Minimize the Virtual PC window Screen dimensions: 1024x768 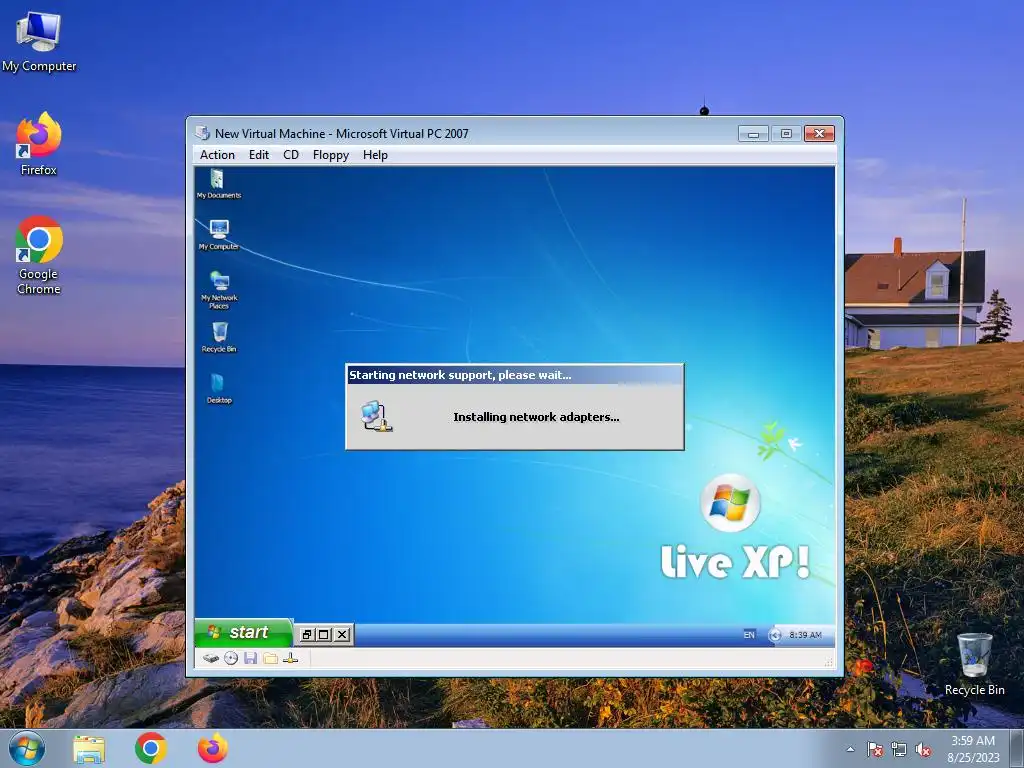(x=753, y=134)
